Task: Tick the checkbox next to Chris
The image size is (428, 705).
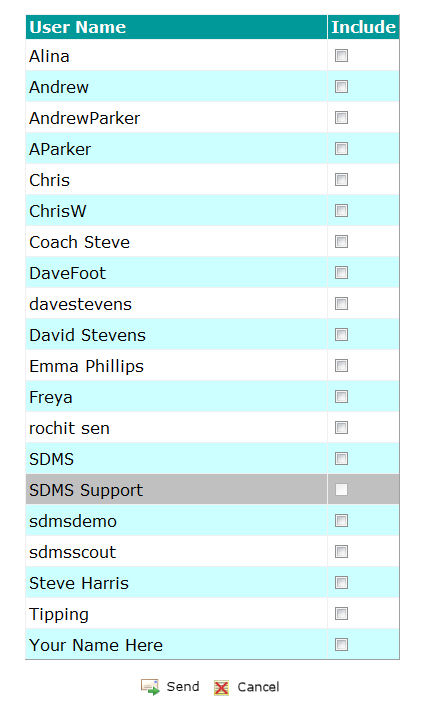Action: tap(341, 180)
